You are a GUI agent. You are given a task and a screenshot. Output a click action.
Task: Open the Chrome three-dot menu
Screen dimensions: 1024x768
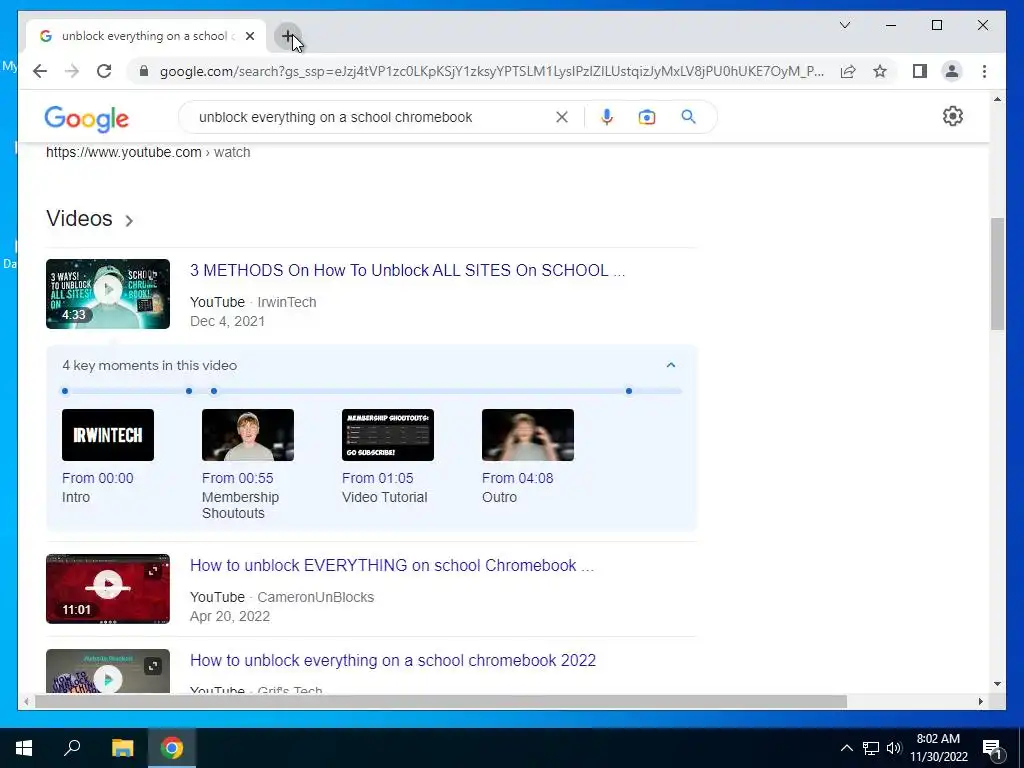tap(984, 71)
